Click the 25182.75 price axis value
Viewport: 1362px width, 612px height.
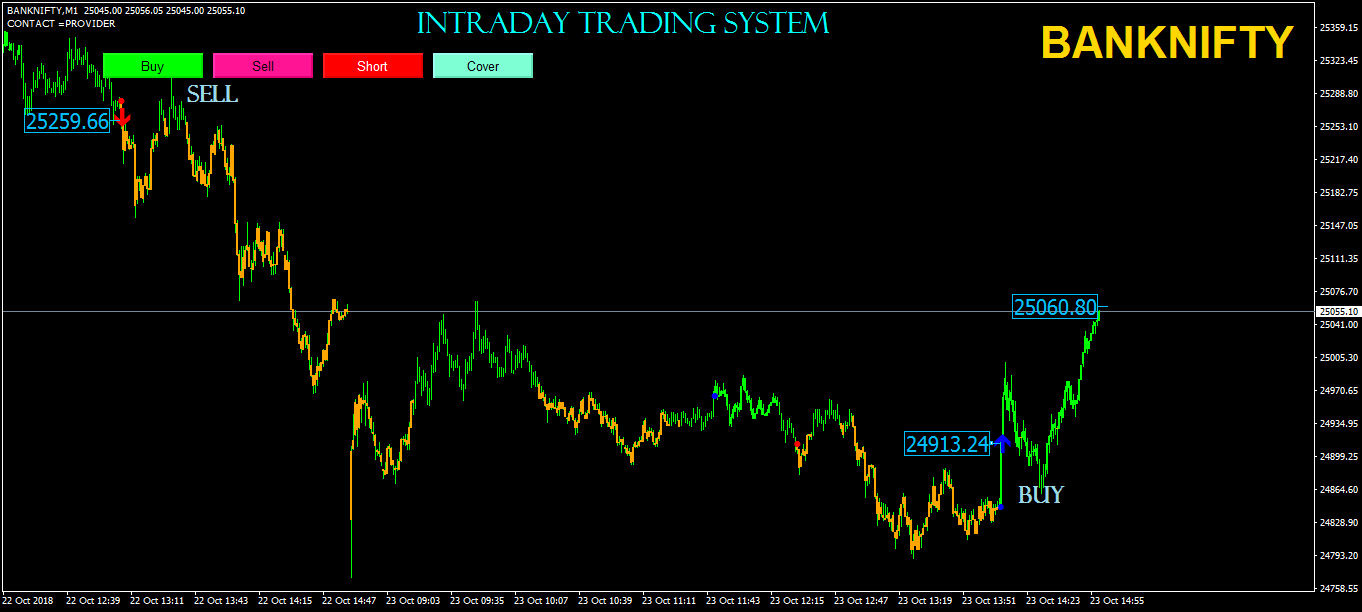pos(1339,193)
